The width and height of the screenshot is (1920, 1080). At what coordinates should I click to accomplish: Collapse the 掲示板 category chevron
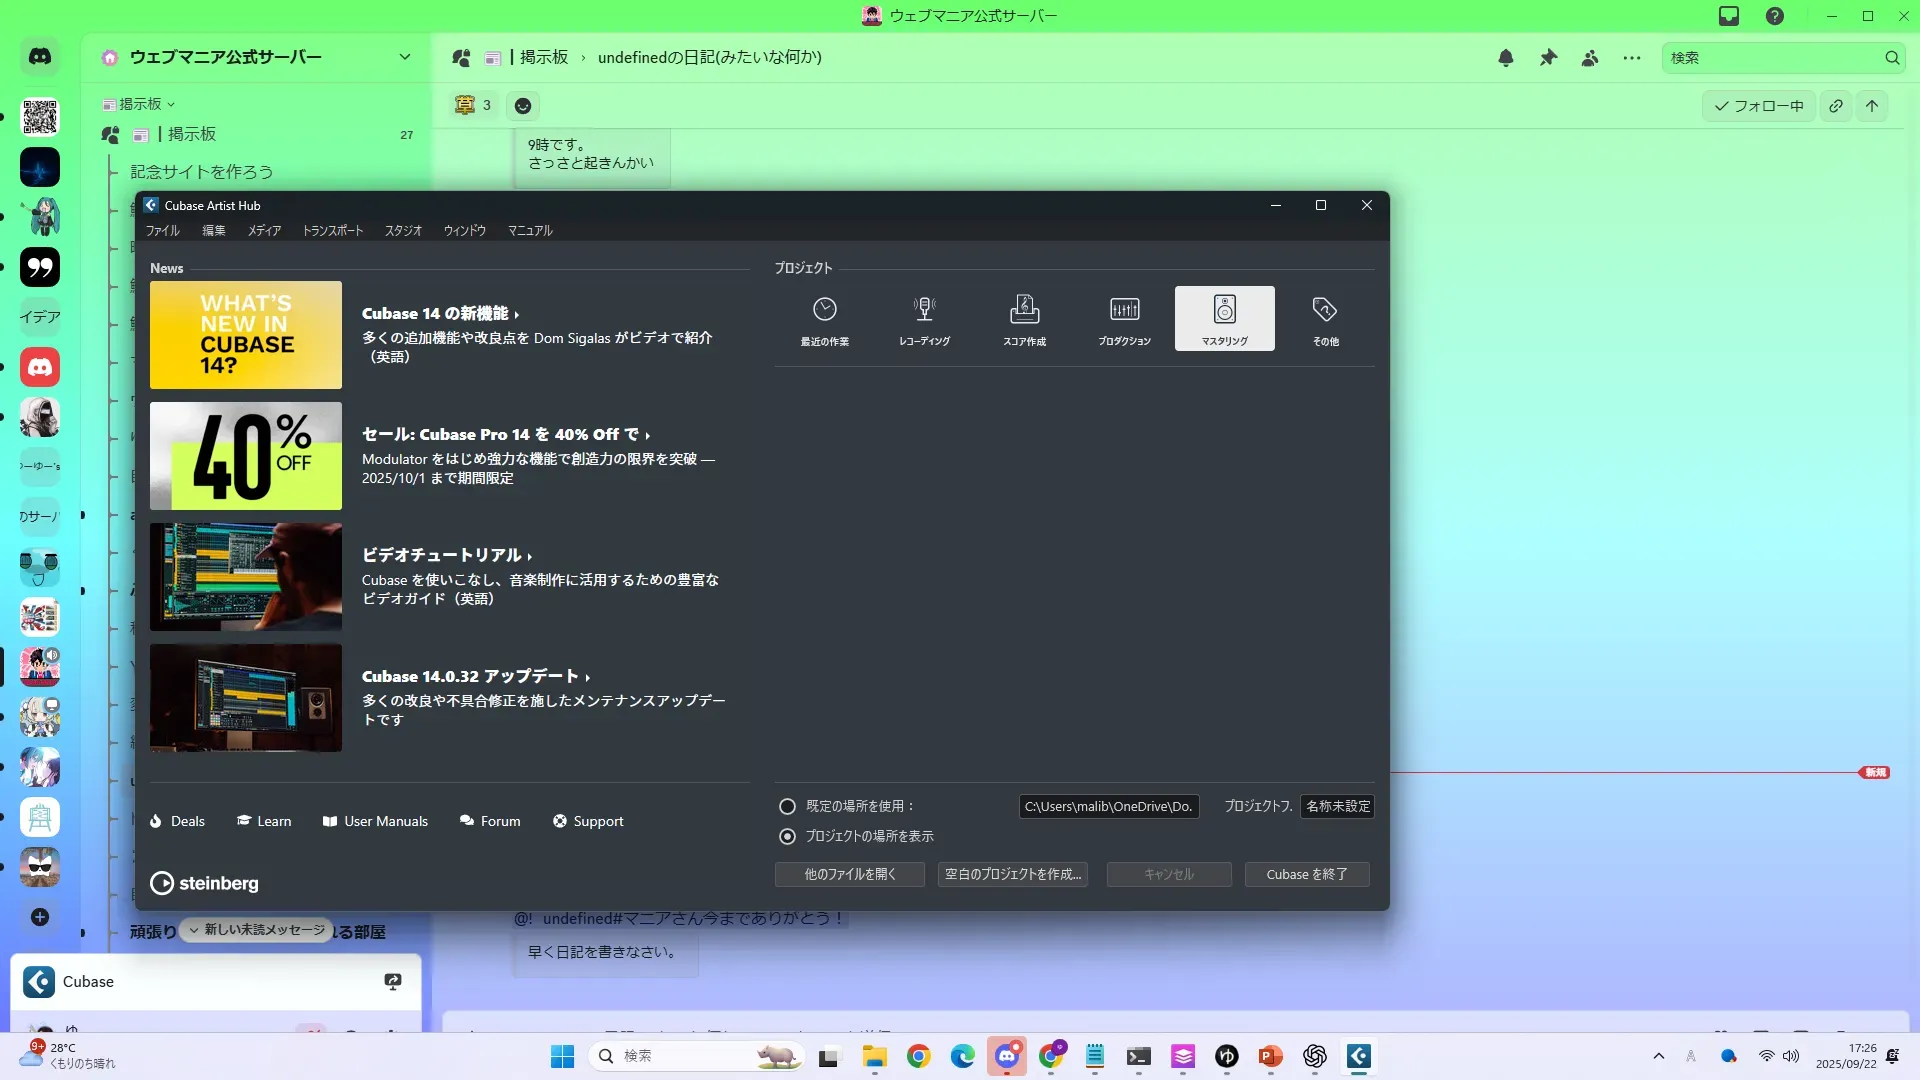pos(171,104)
